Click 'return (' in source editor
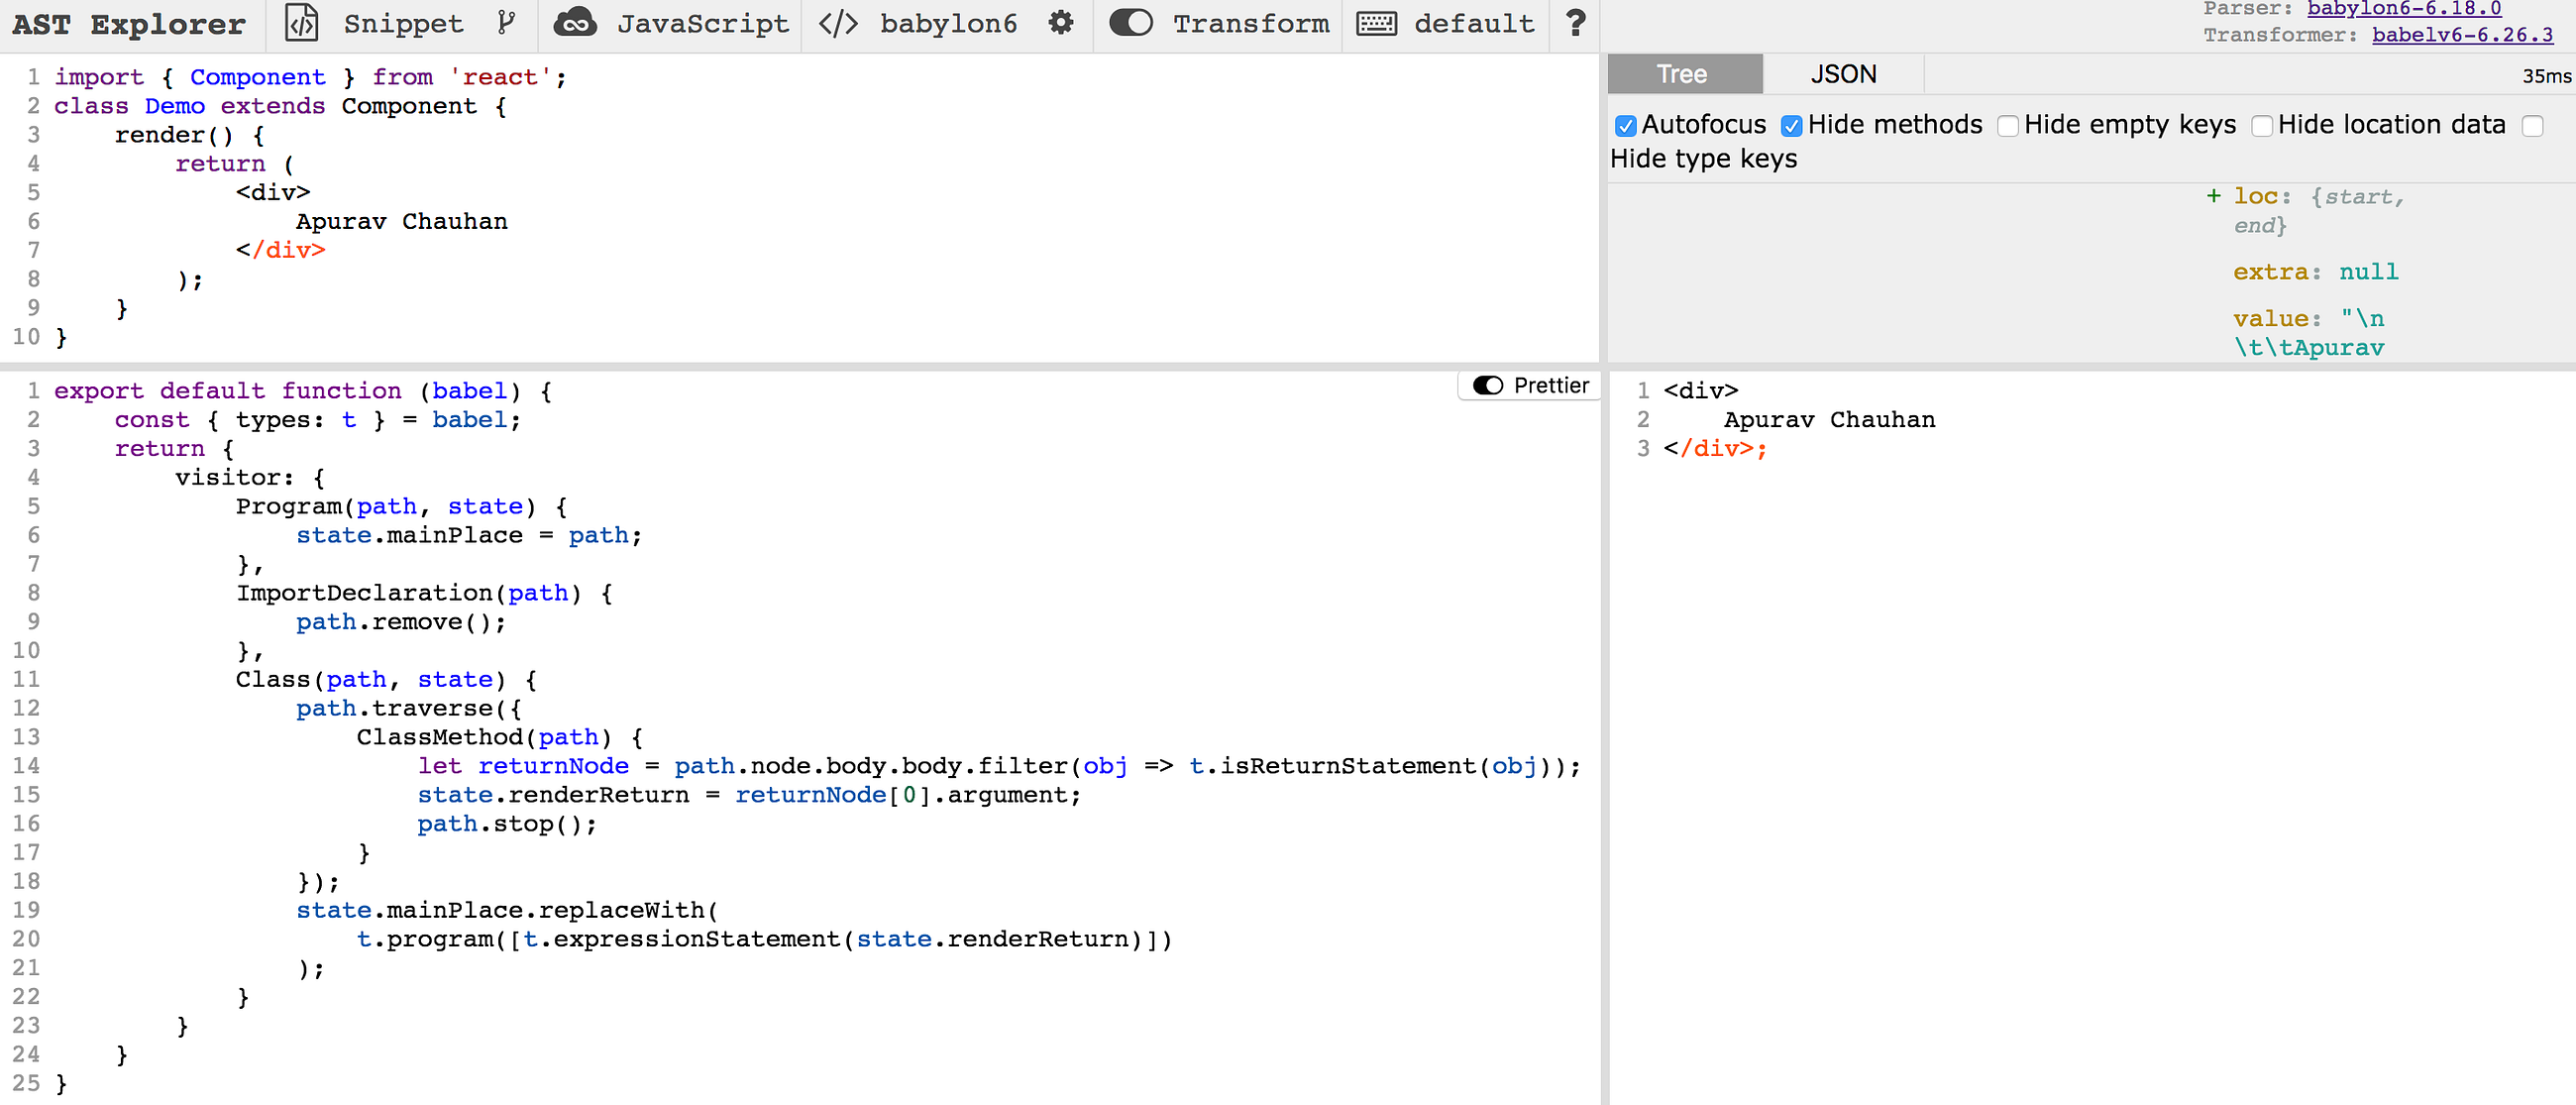This screenshot has height=1105, width=2576. pos(235,164)
